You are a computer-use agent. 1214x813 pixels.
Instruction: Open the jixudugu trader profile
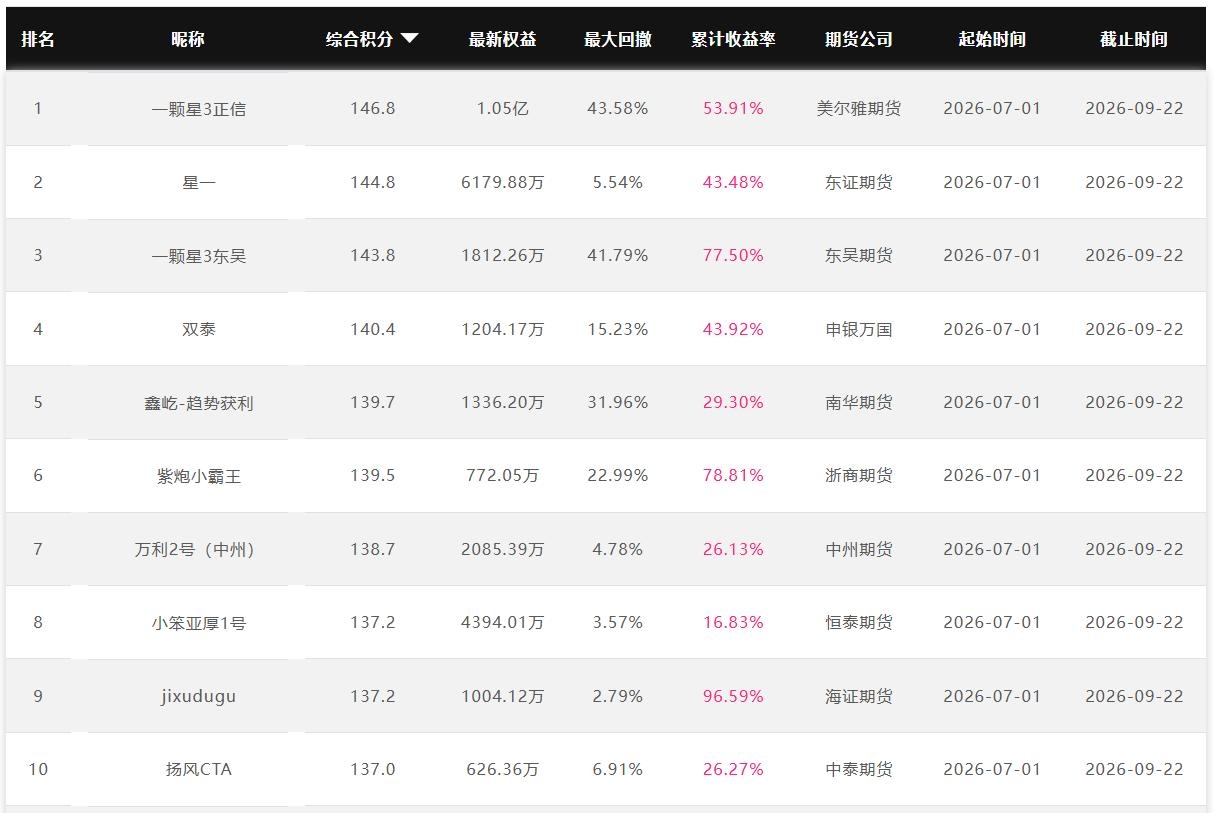(199, 696)
